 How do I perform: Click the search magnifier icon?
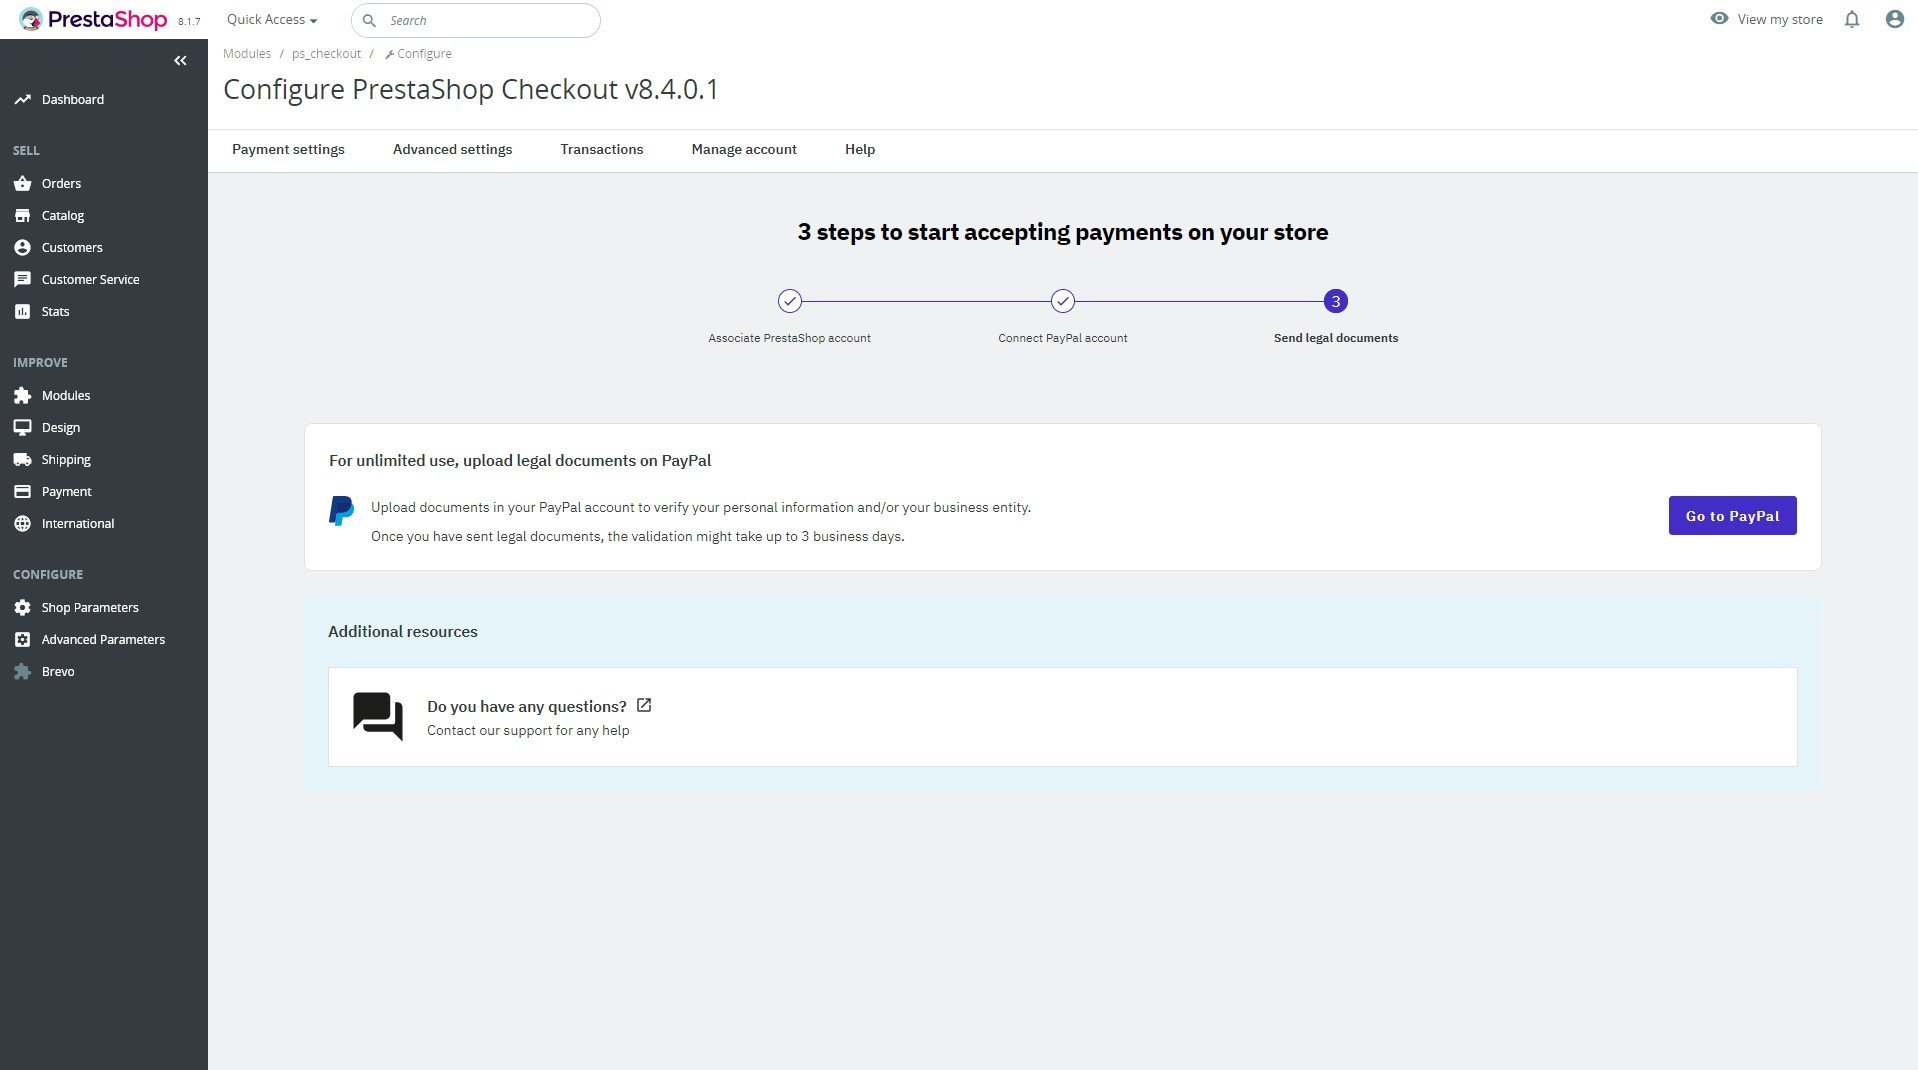tap(369, 21)
